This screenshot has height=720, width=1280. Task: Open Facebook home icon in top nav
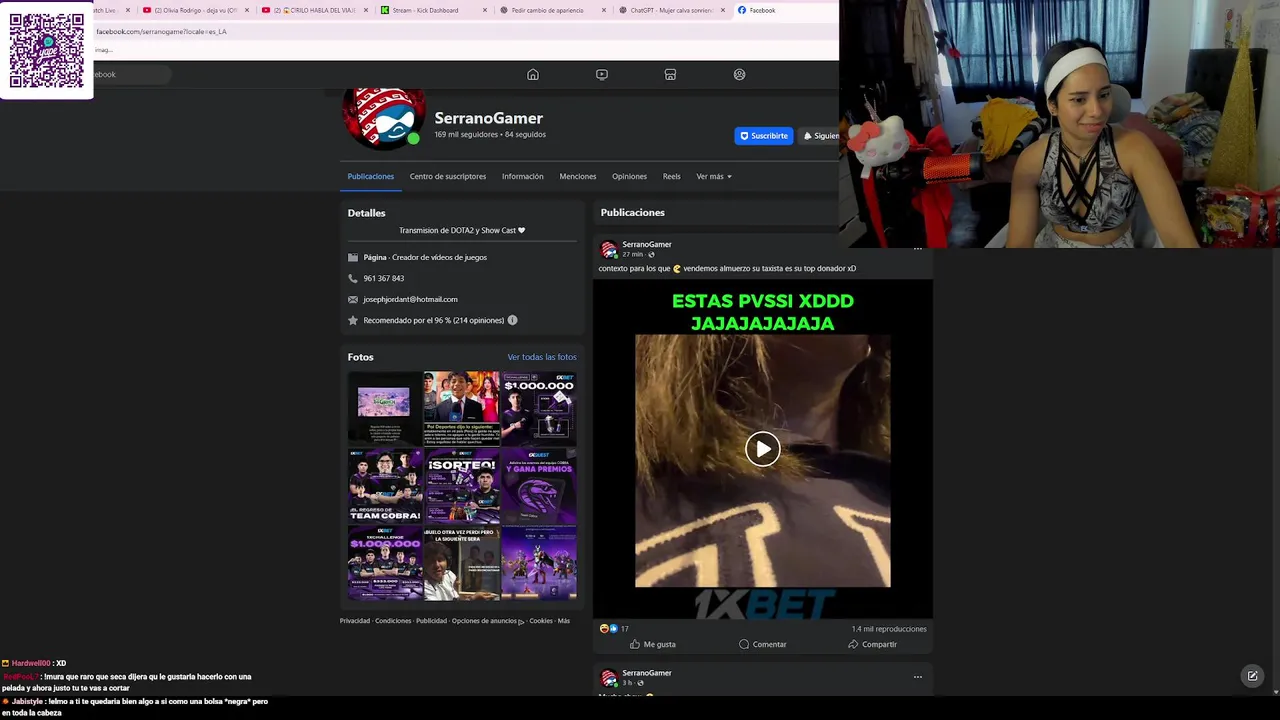pyautogui.click(x=533, y=74)
